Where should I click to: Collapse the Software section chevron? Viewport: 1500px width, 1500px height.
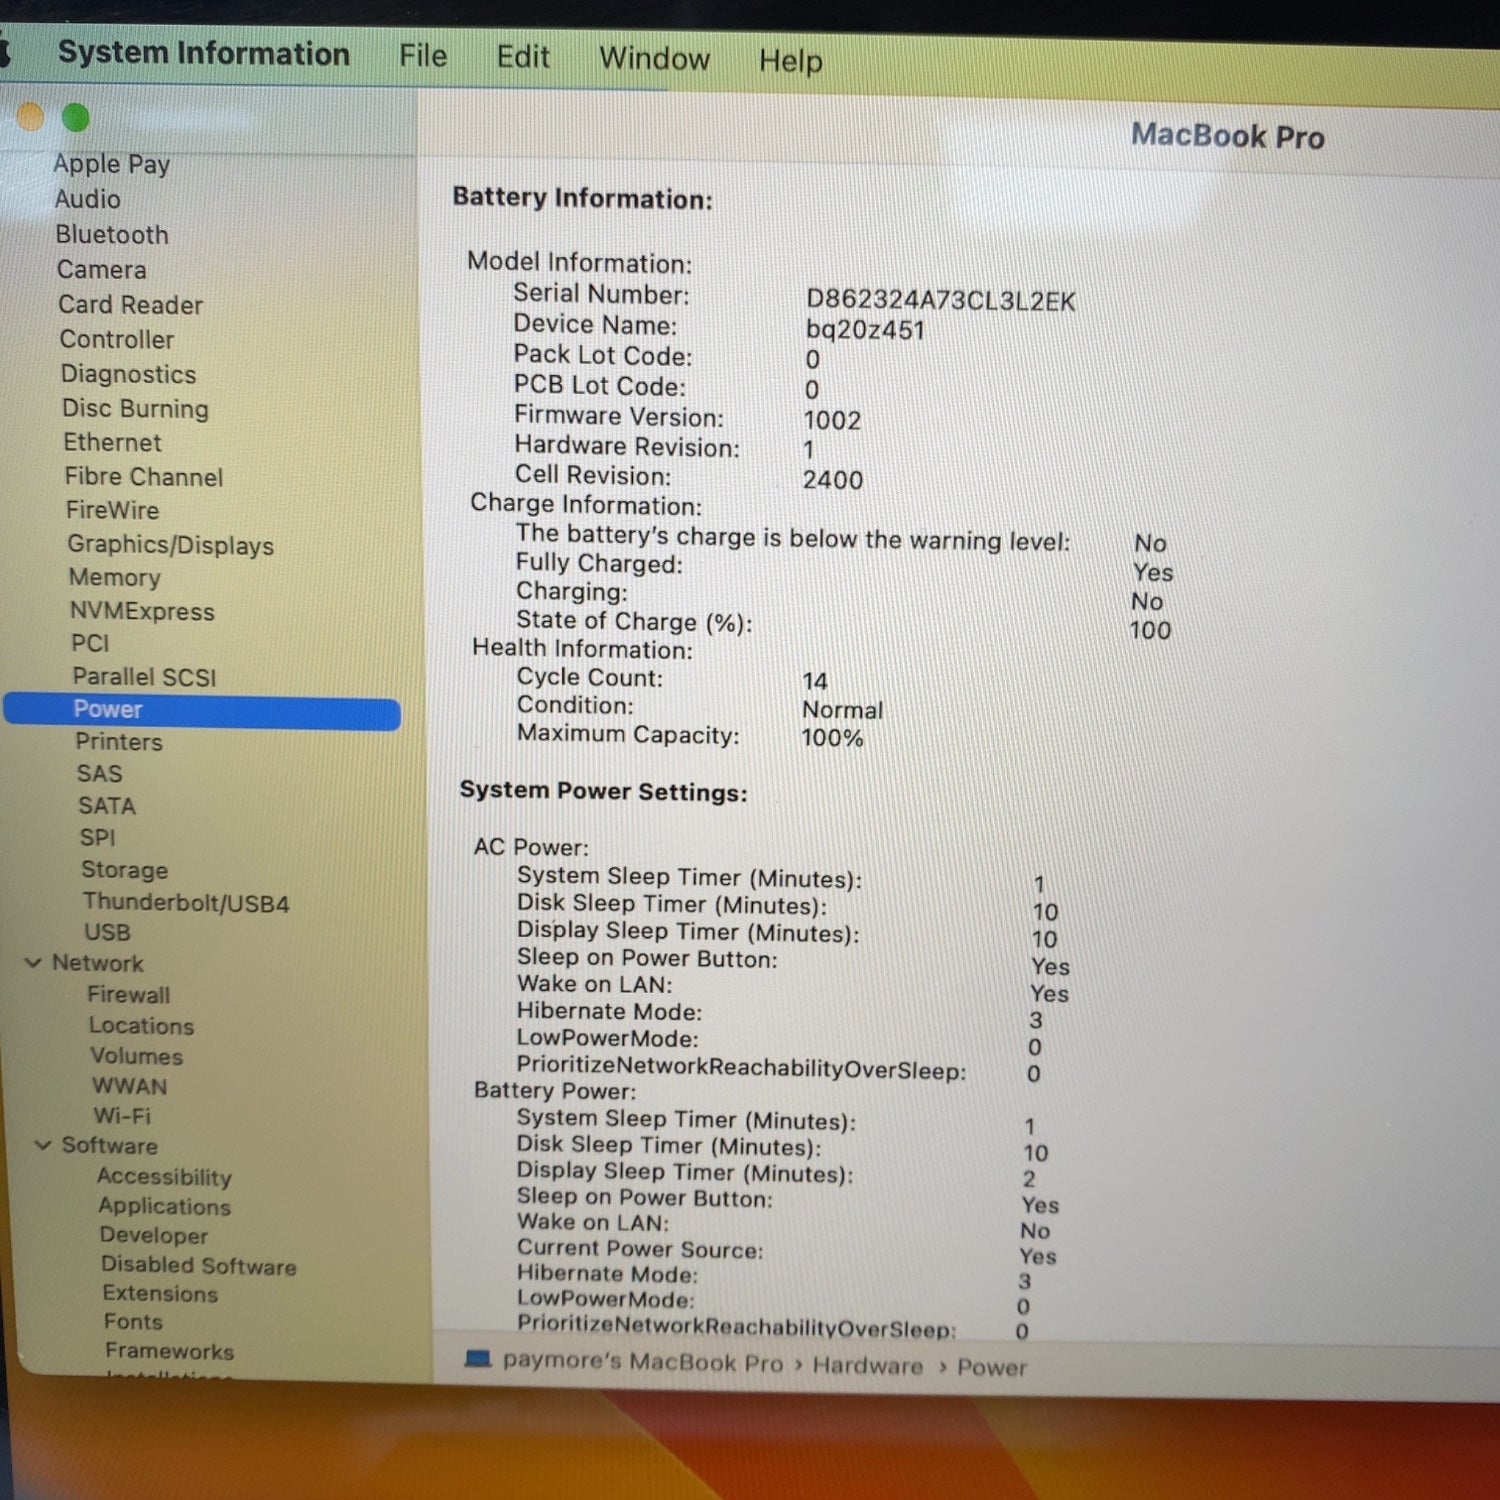coord(43,1144)
